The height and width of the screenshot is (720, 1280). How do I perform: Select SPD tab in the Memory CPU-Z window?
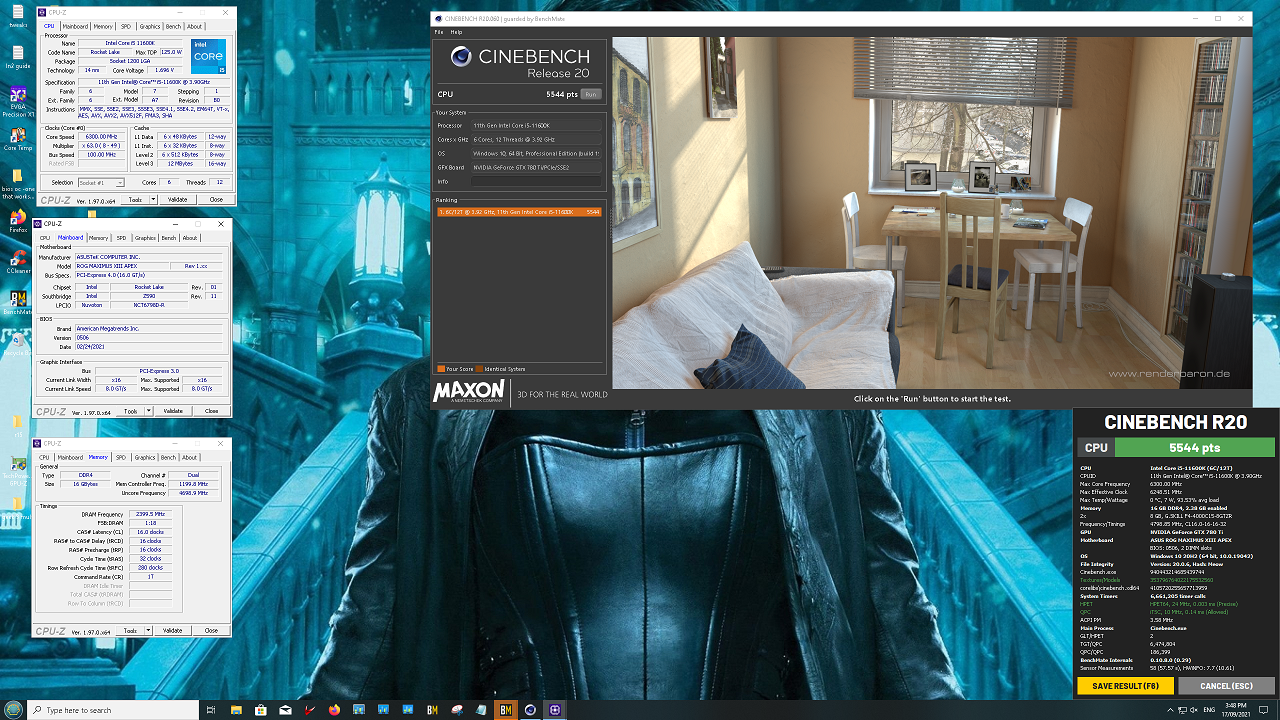tap(121, 457)
